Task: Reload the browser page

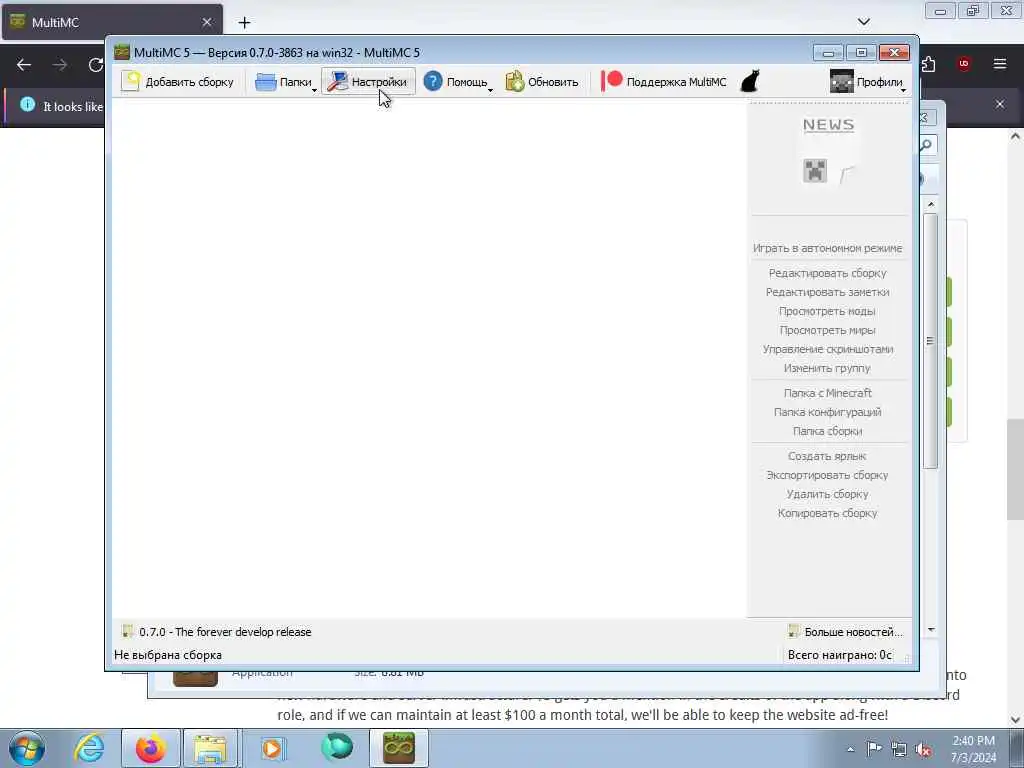Action: click(x=96, y=65)
